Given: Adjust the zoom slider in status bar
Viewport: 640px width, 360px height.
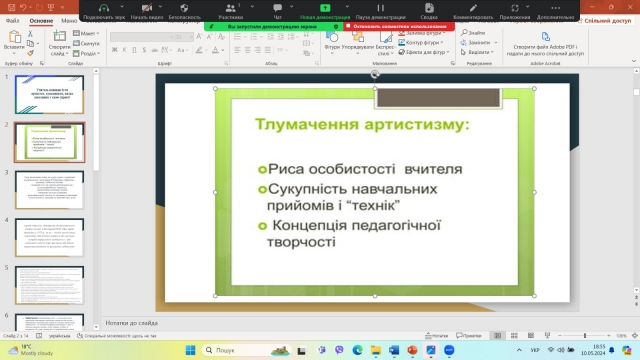Looking at the screenshot, I should click(x=584, y=336).
